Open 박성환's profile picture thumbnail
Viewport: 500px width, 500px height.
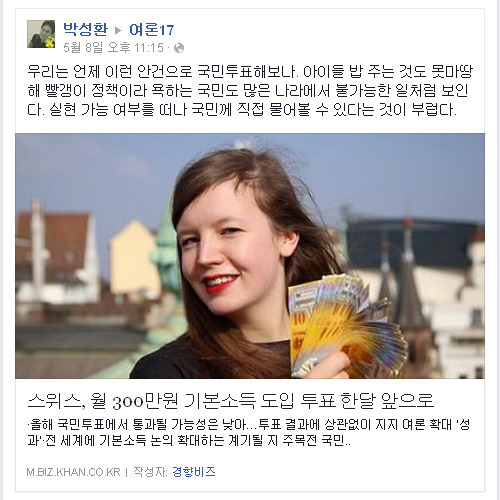[41, 34]
